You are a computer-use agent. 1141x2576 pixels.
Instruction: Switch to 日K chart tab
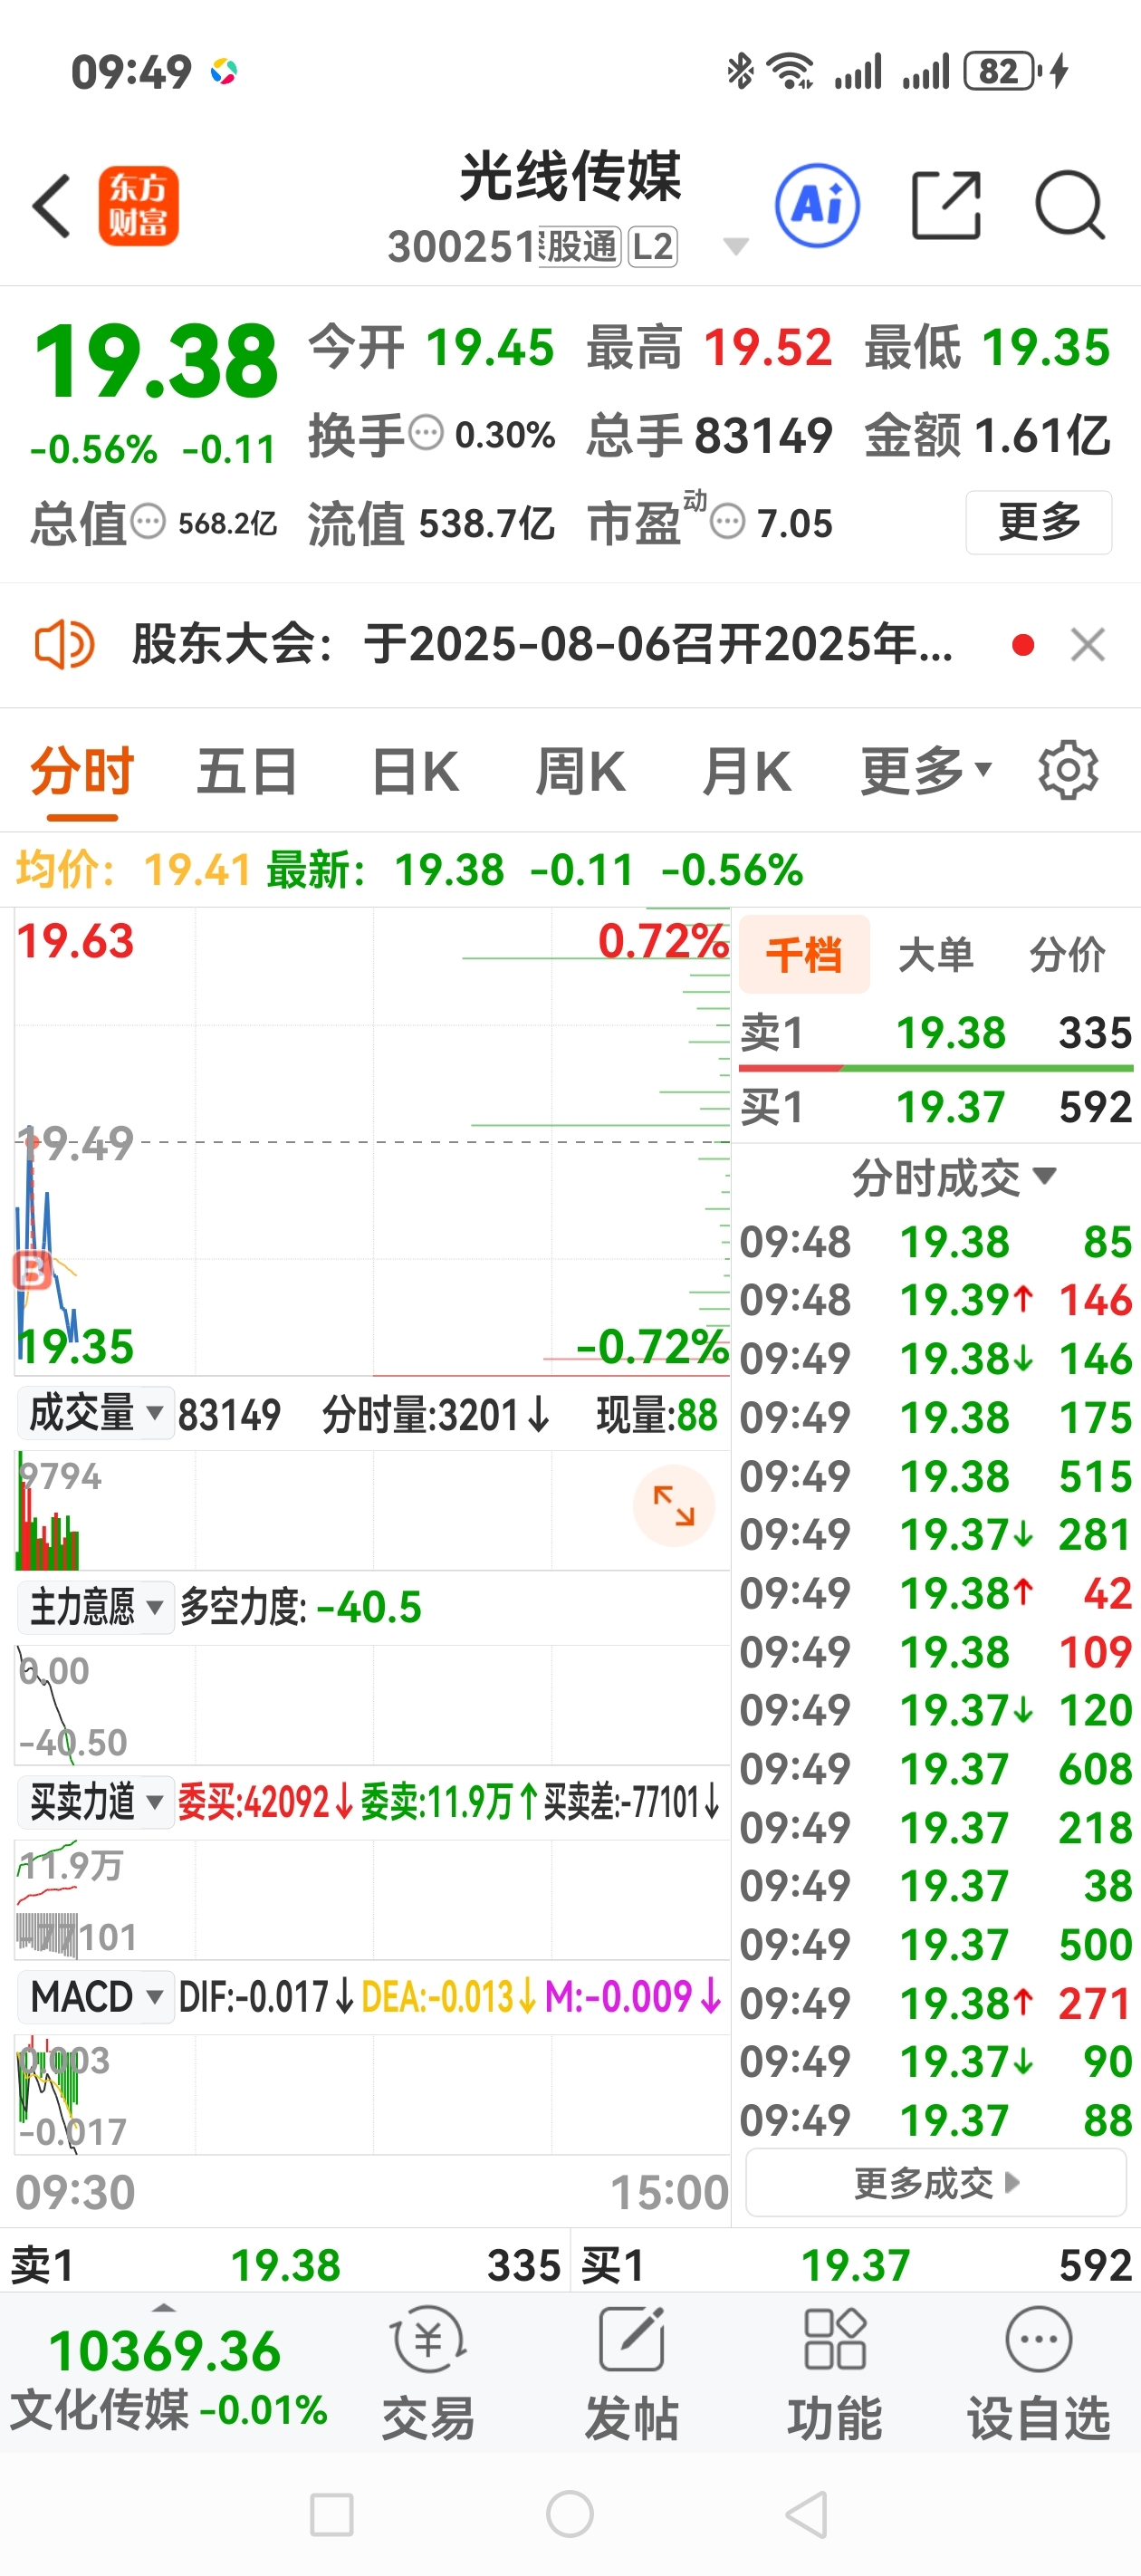pyautogui.click(x=415, y=772)
